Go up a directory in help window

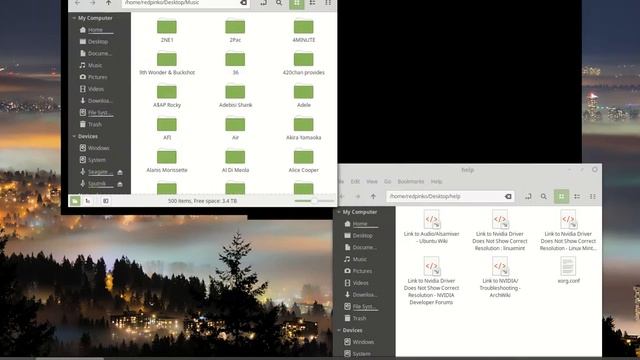[373, 196]
